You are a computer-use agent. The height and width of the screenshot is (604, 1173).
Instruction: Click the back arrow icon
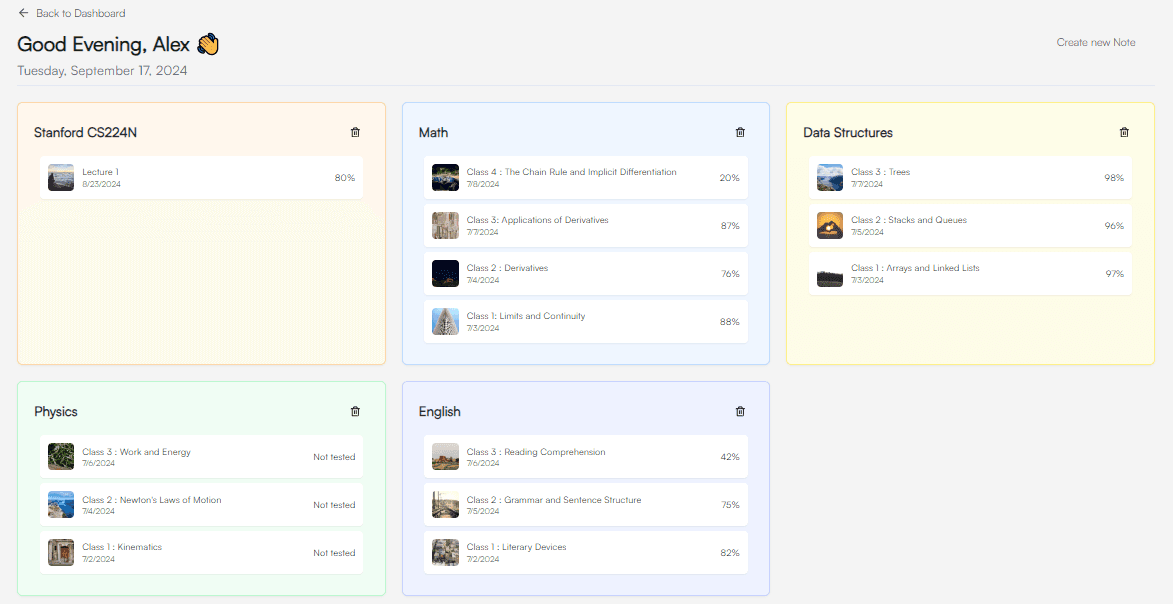point(24,13)
